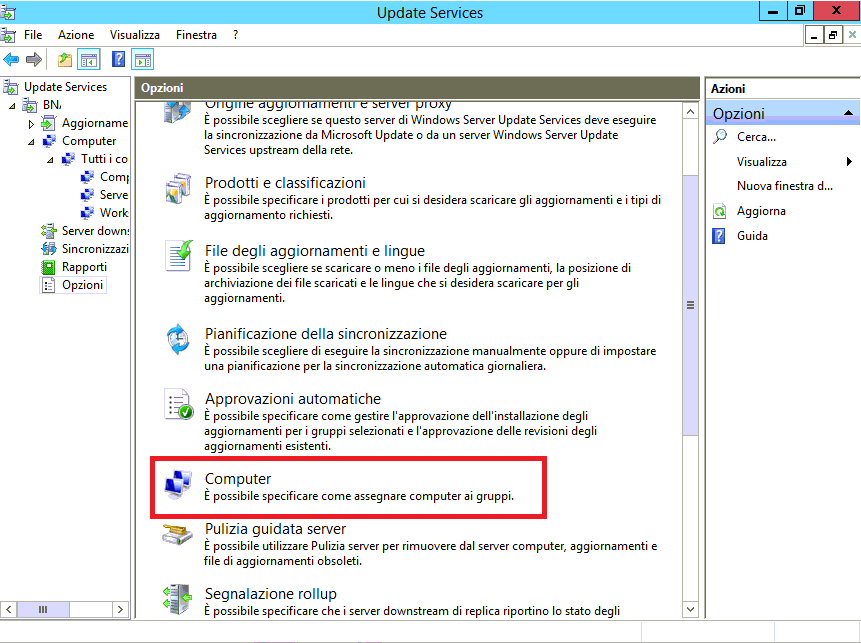The width and height of the screenshot is (861, 643).
Task: Collapse the Tutti i computer tree node
Action: (51, 160)
